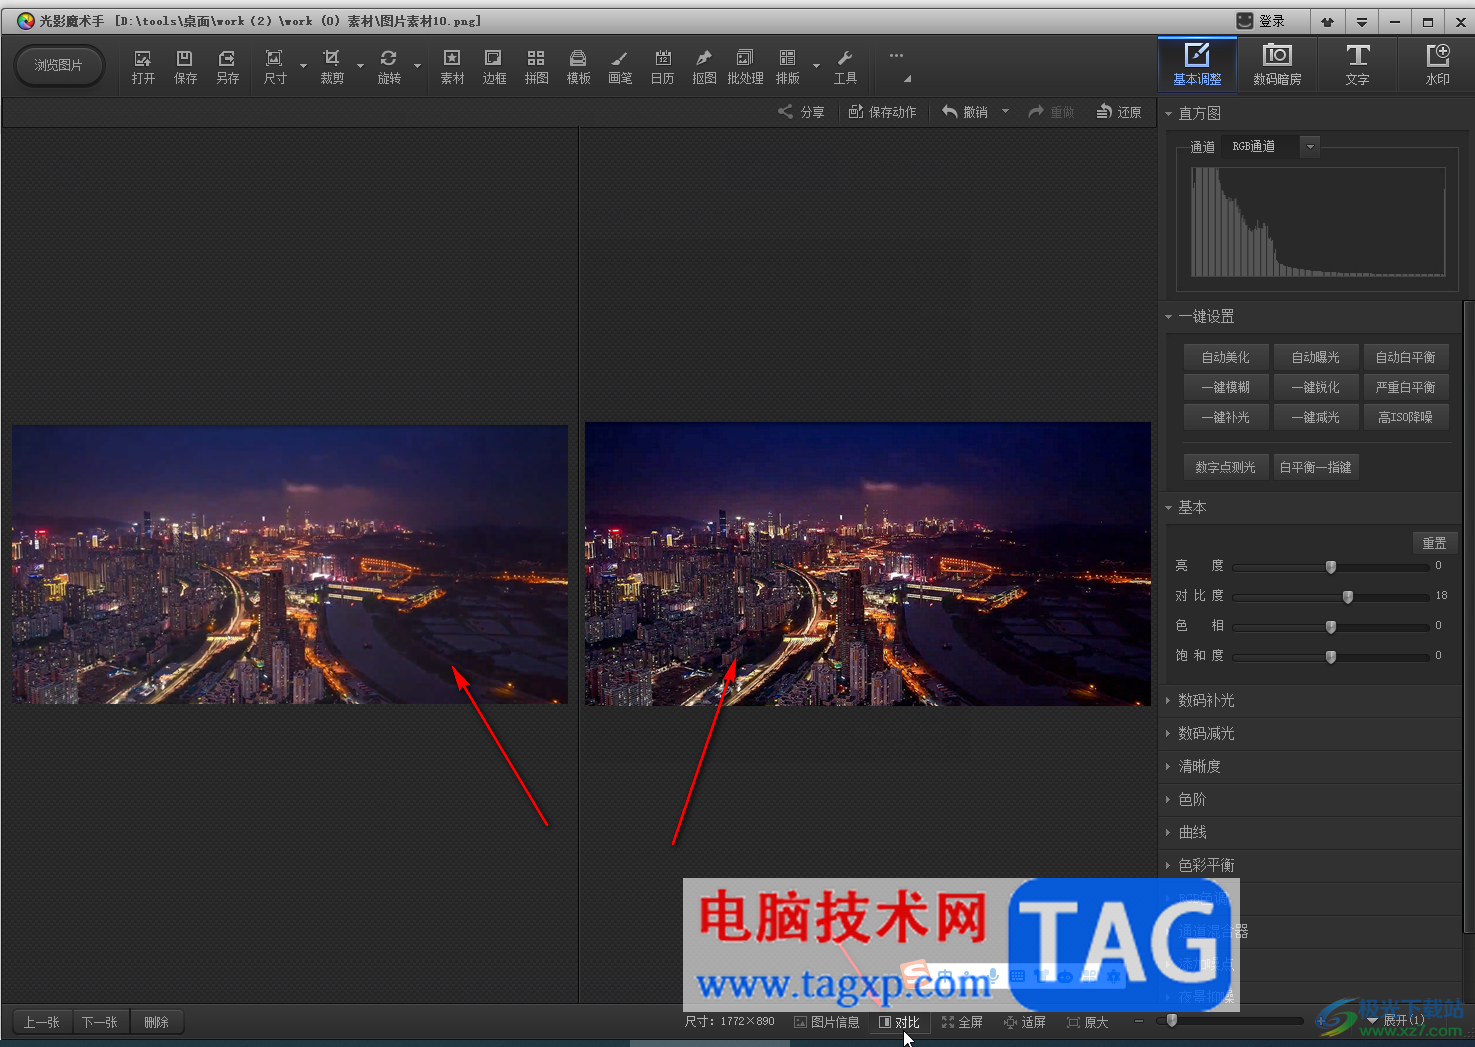Viewport: 1475px width, 1047px height.
Task: Click the 旋转 rotate tool
Action: (389, 66)
